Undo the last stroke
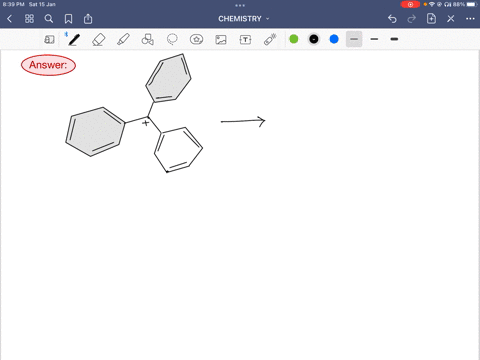Image resolution: width=480 pixels, height=360 pixels. click(392, 19)
